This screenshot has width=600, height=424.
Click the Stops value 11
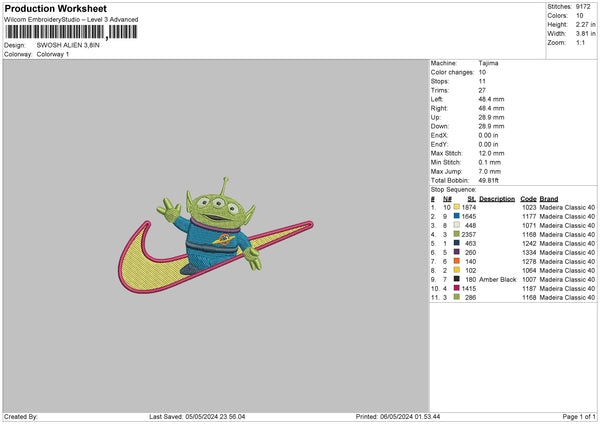482,81
